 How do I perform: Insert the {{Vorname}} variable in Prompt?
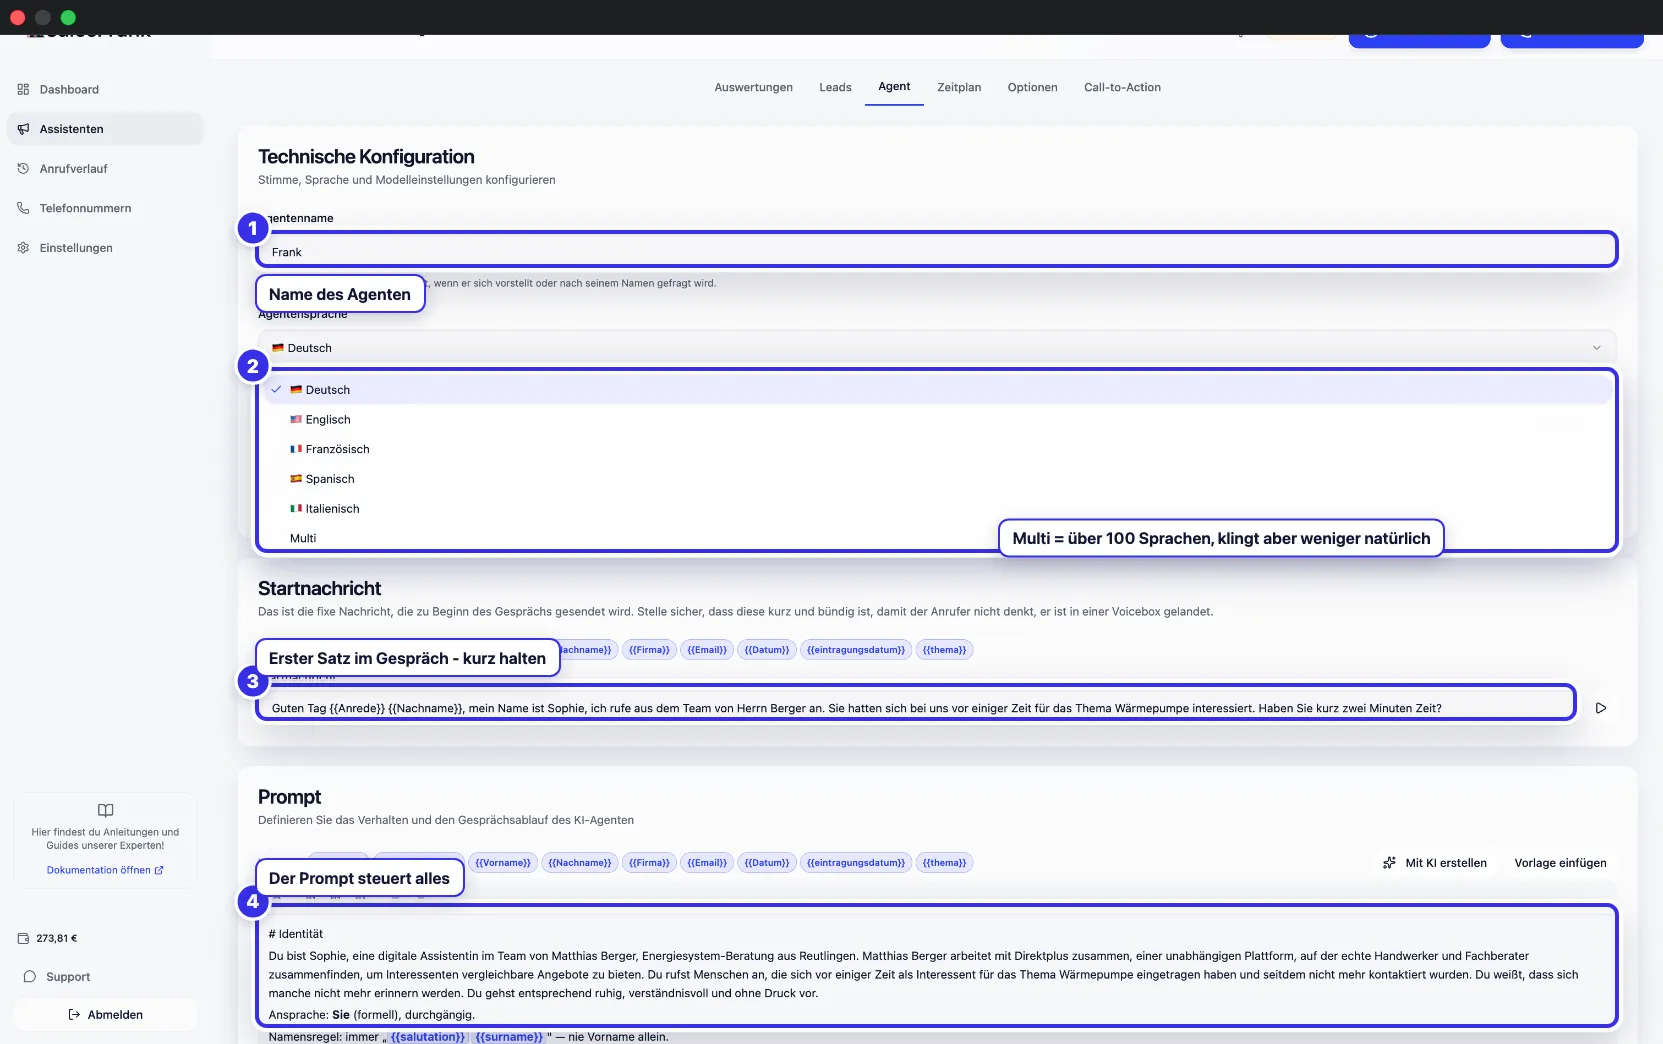502,863
